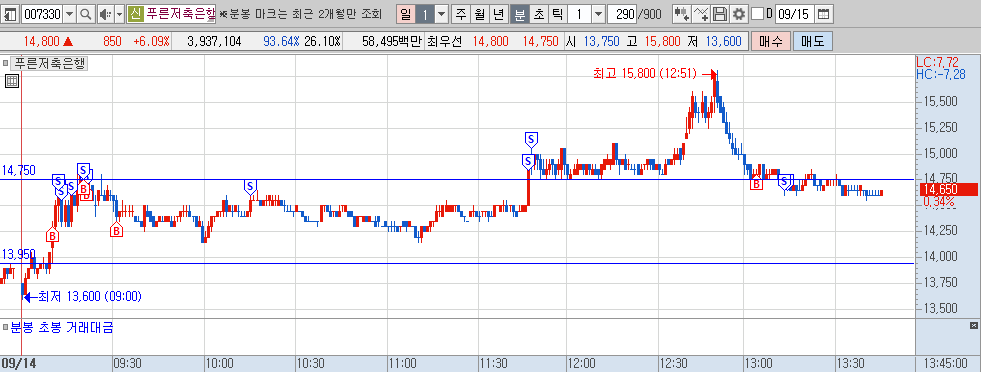Click the table grid icon below the chart title
Viewport: 981px width, 372px height.
(11, 81)
